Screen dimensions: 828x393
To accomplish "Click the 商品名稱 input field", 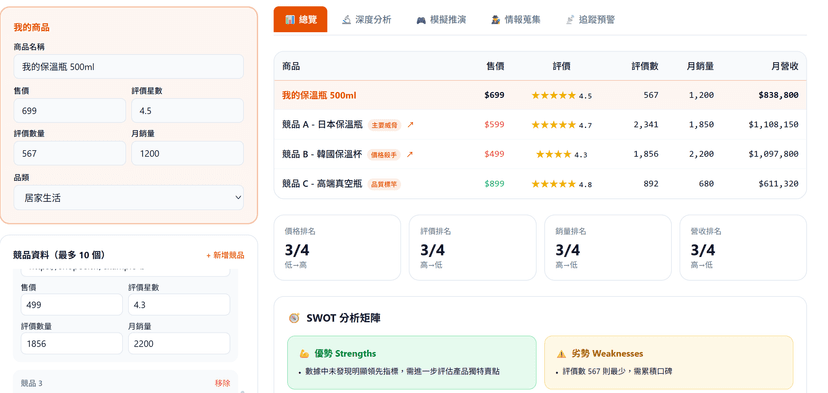I will pos(129,67).
